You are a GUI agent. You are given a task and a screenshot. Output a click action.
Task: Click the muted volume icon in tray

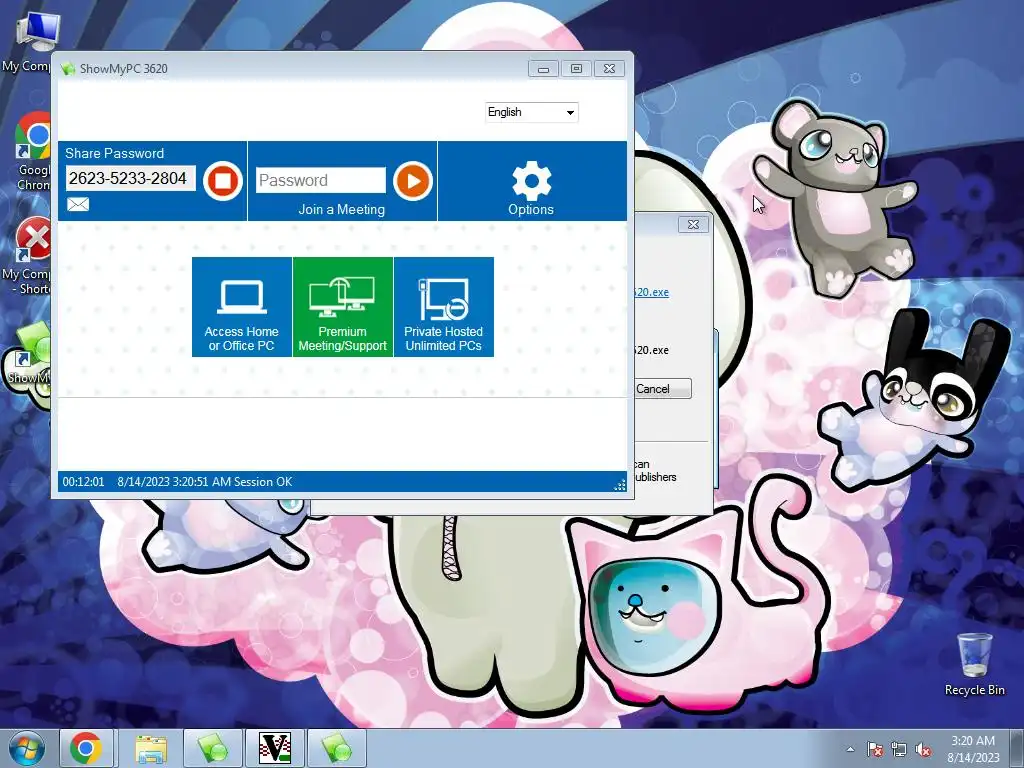[923, 749]
